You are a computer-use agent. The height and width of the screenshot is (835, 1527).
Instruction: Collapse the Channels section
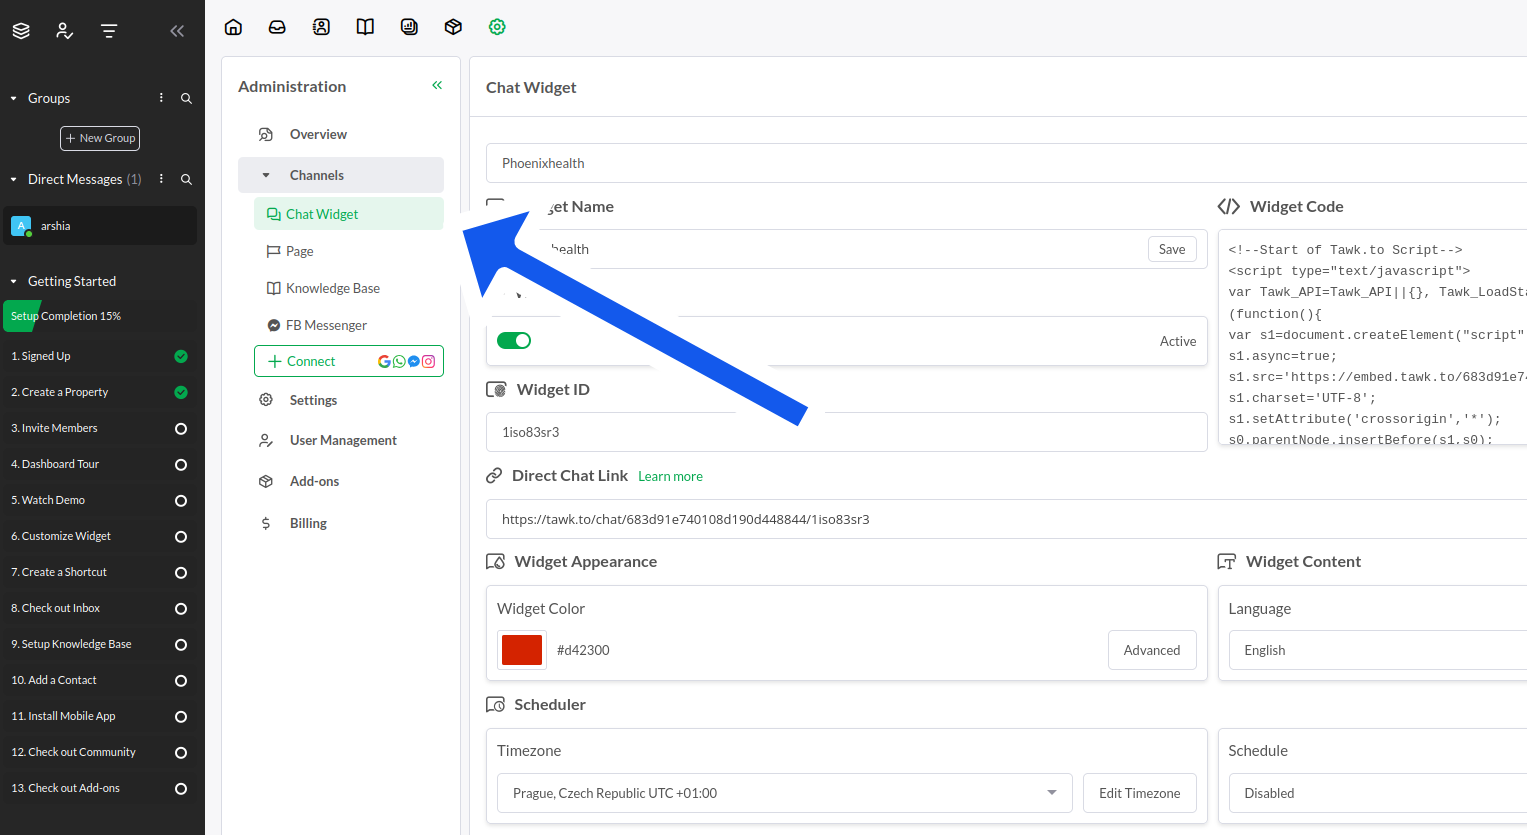tap(266, 175)
